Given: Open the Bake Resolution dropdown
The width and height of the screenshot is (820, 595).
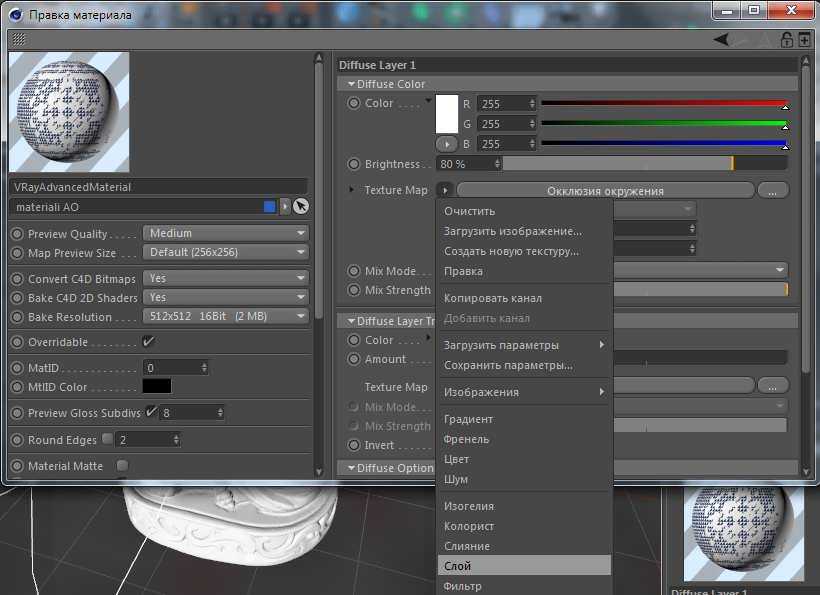Looking at the screenshot, I should pos(225,317).
